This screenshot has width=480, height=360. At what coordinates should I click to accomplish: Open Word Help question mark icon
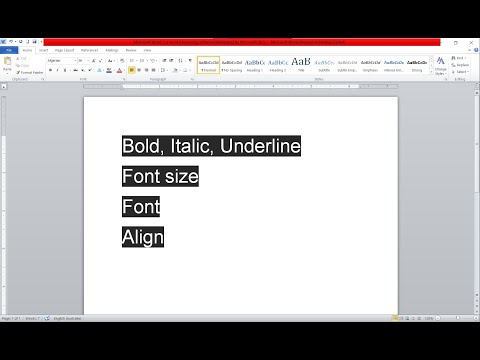pos(476,50)
